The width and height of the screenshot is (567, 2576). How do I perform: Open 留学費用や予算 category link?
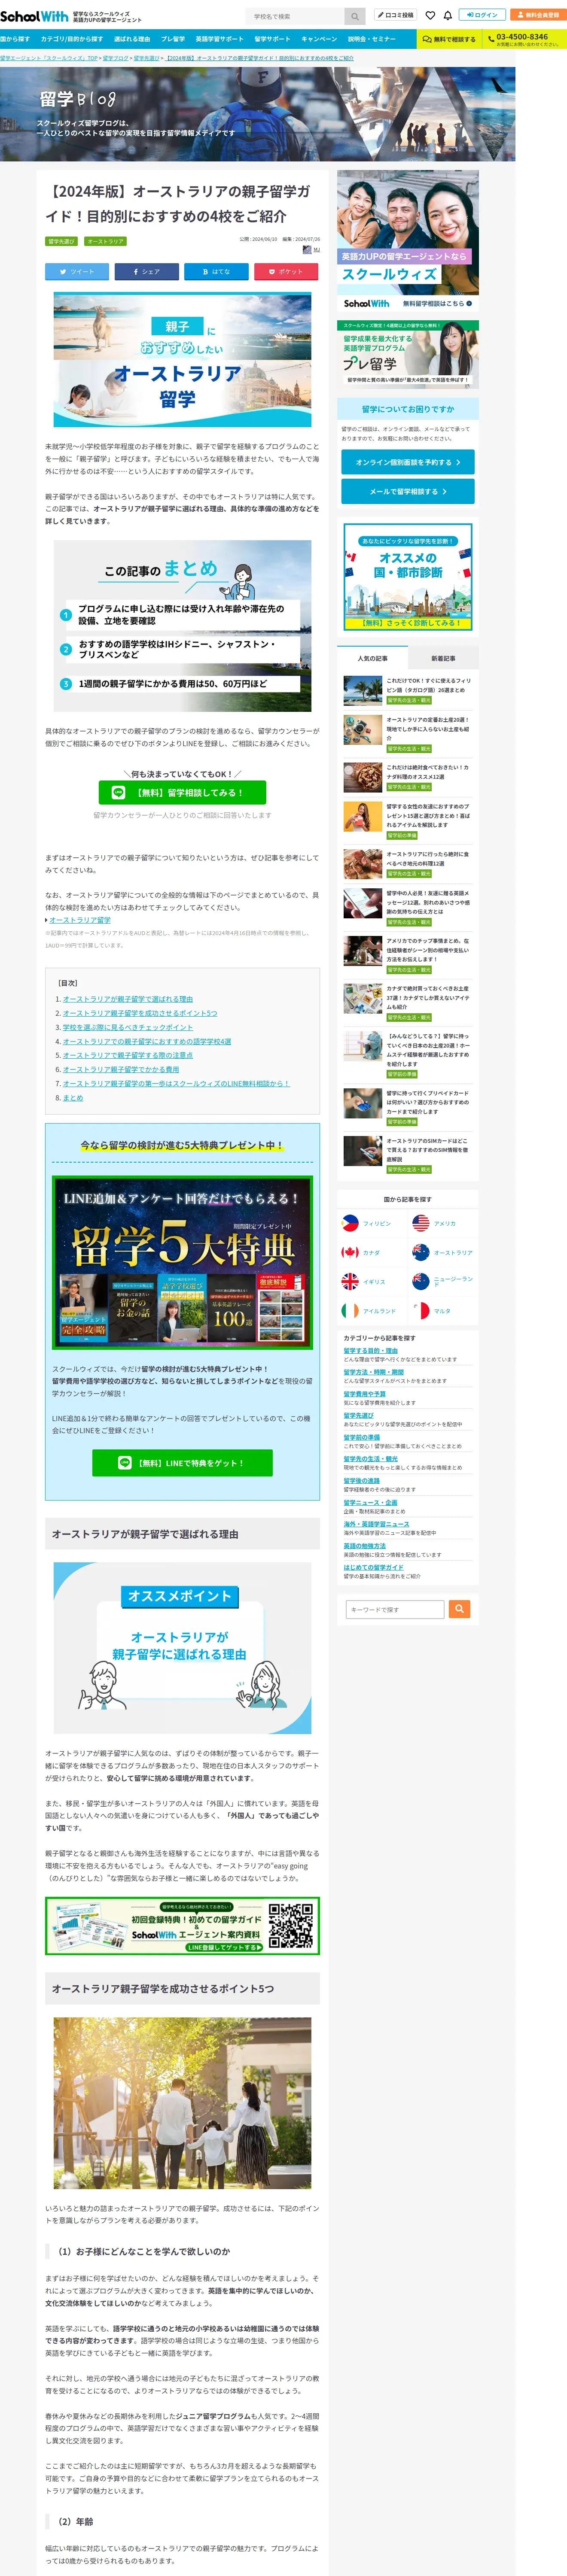click(x=365, y=1393)
